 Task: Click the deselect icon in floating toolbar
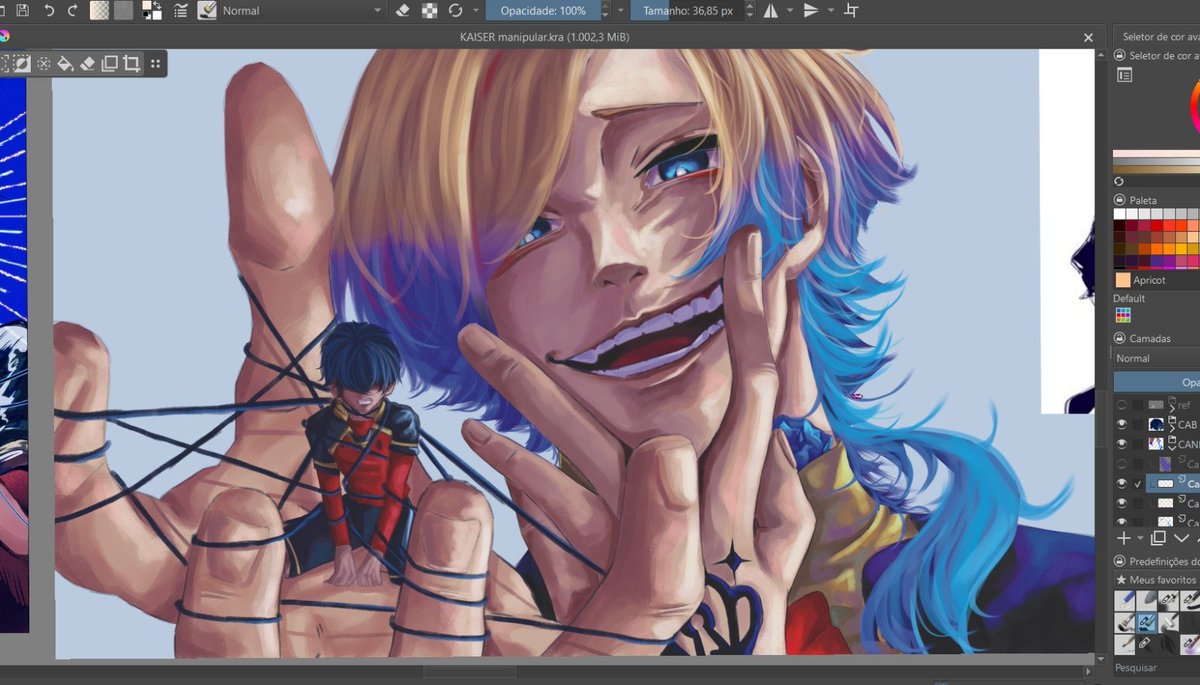click(x=44, y=63)
